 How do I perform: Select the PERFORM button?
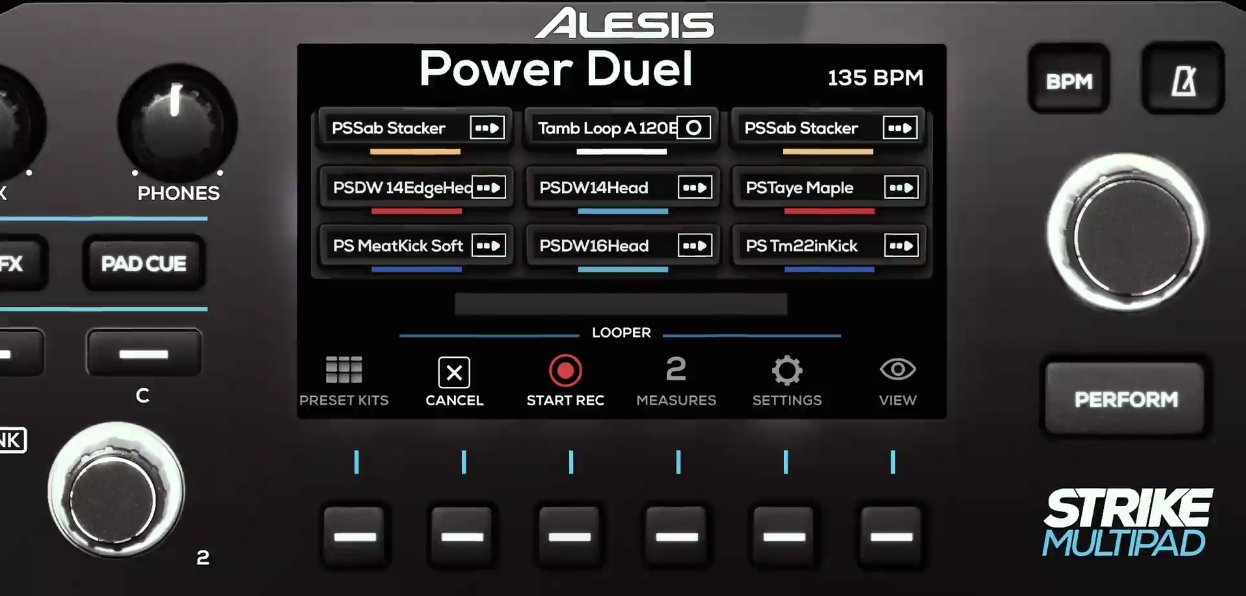[x=1126, y=399]
